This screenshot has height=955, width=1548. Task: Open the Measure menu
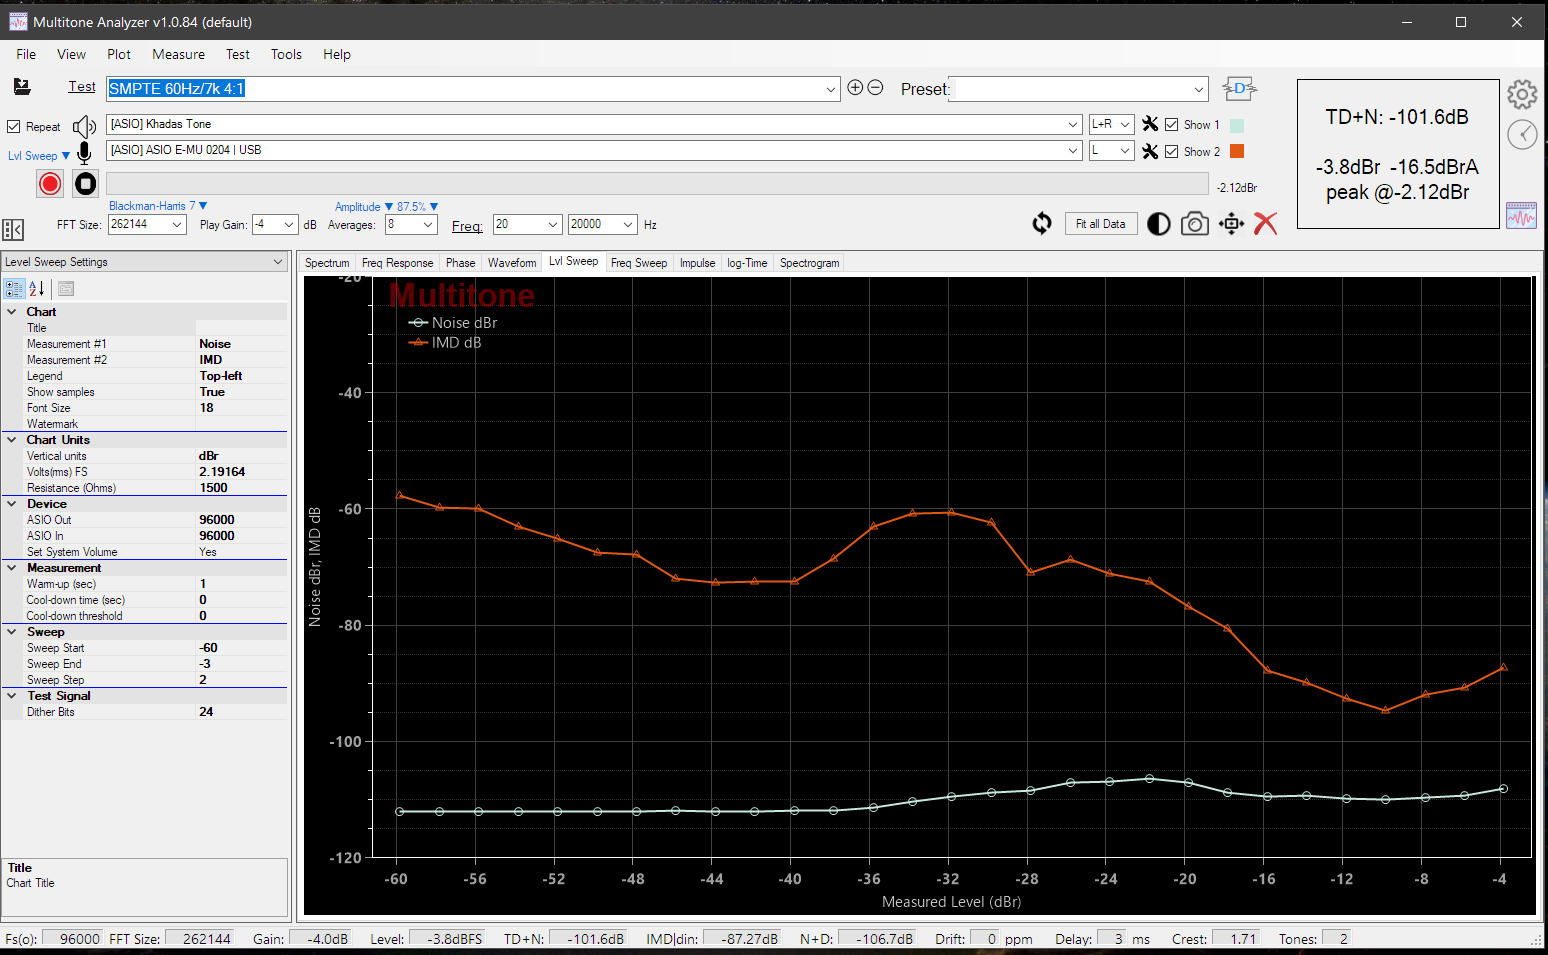coord(178,54)
